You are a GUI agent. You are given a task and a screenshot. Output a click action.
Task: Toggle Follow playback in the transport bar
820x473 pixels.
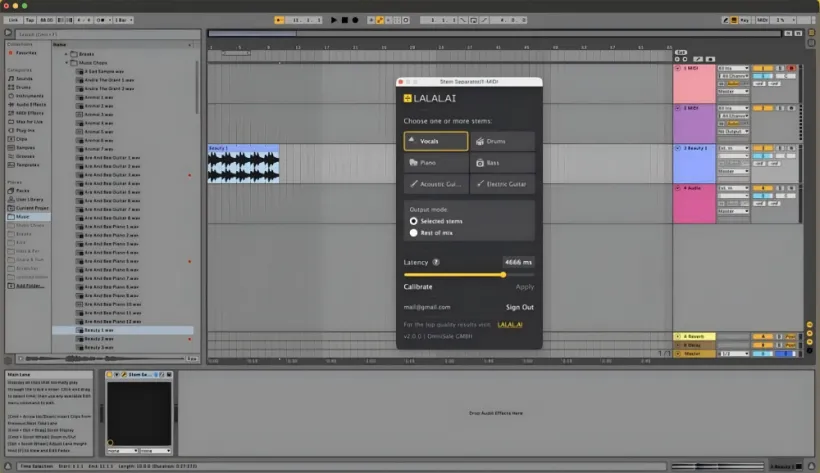pyautogui.click(x=279, y=20)
